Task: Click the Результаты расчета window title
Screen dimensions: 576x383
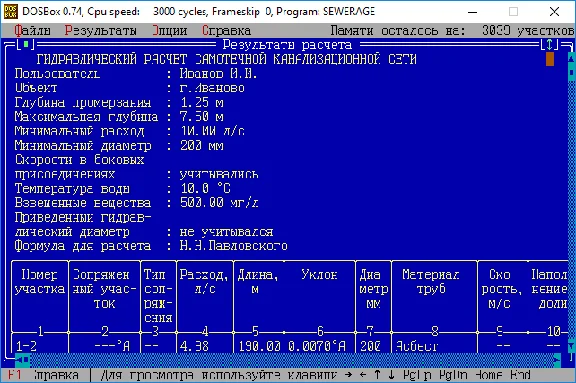Action: (x=287, y=45)
